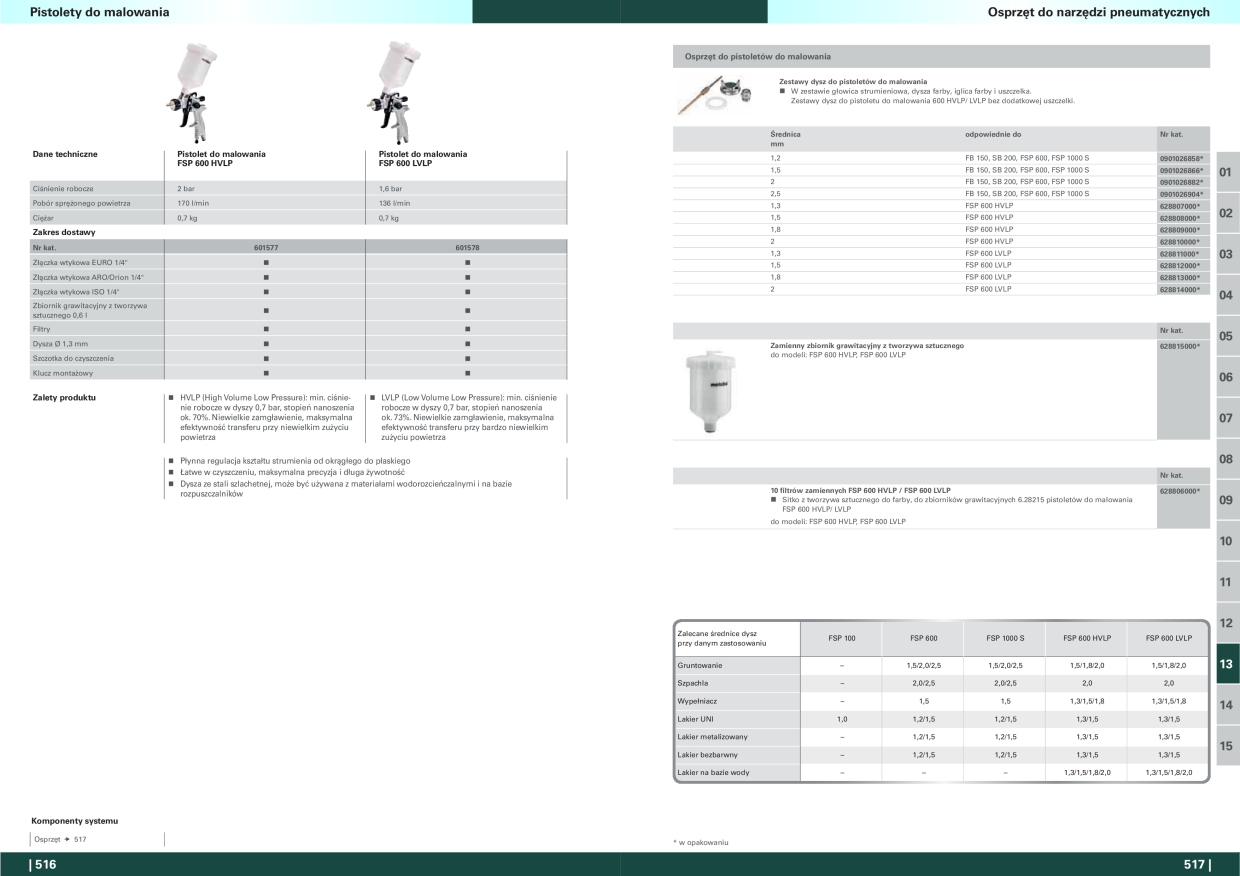
Task: Select order number 0901026904*
Action: click(1182, 194)
